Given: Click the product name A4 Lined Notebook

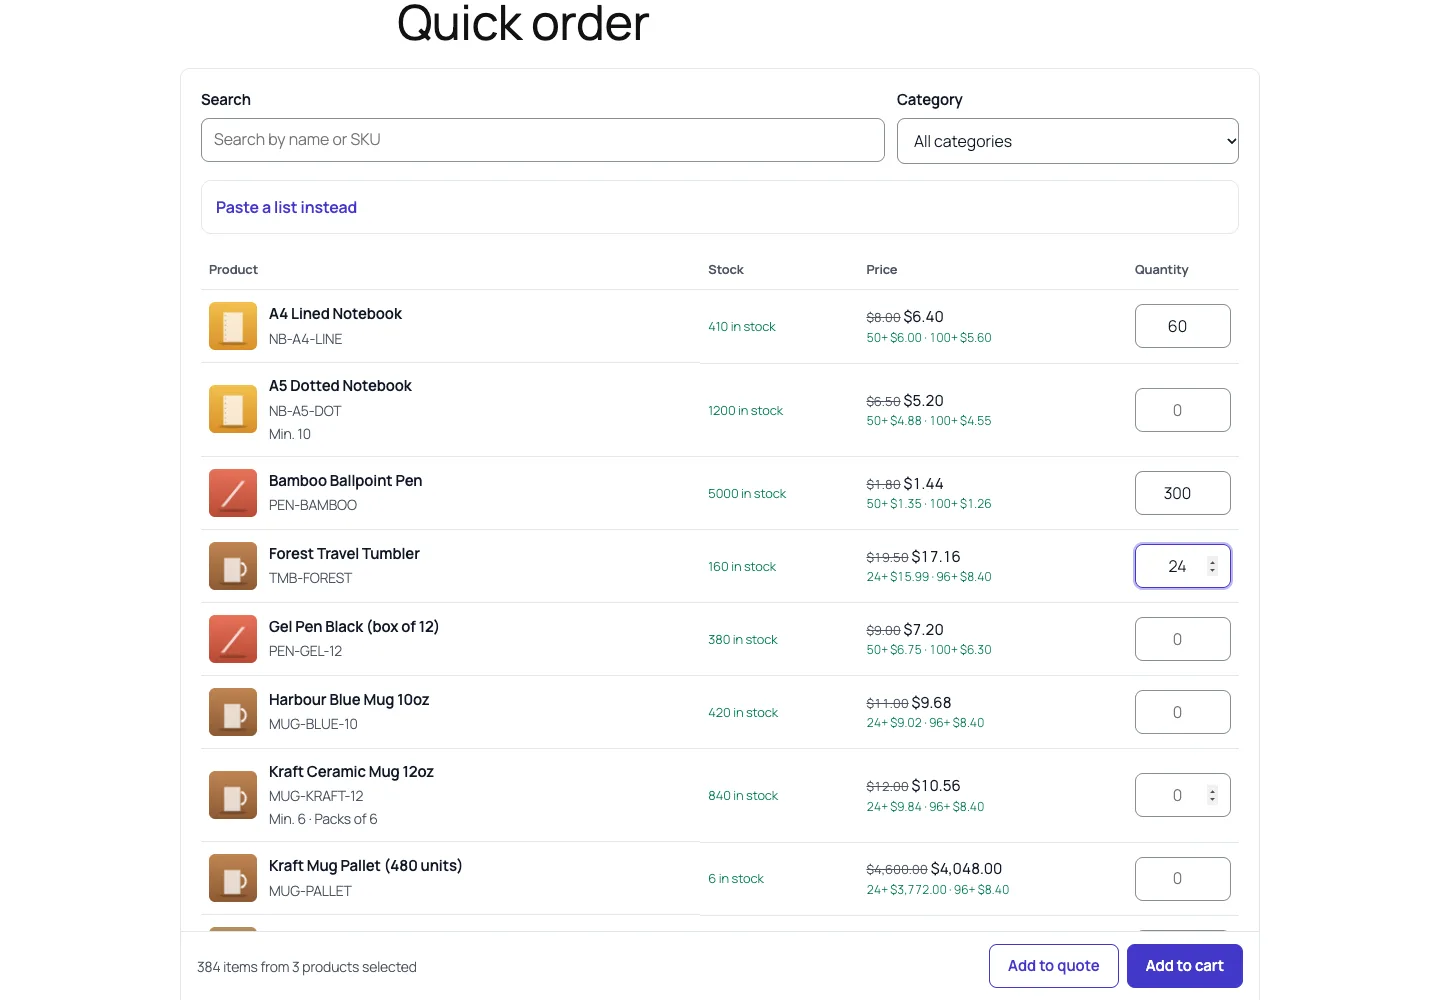Looking at the screenshot, I should [335, 314].
